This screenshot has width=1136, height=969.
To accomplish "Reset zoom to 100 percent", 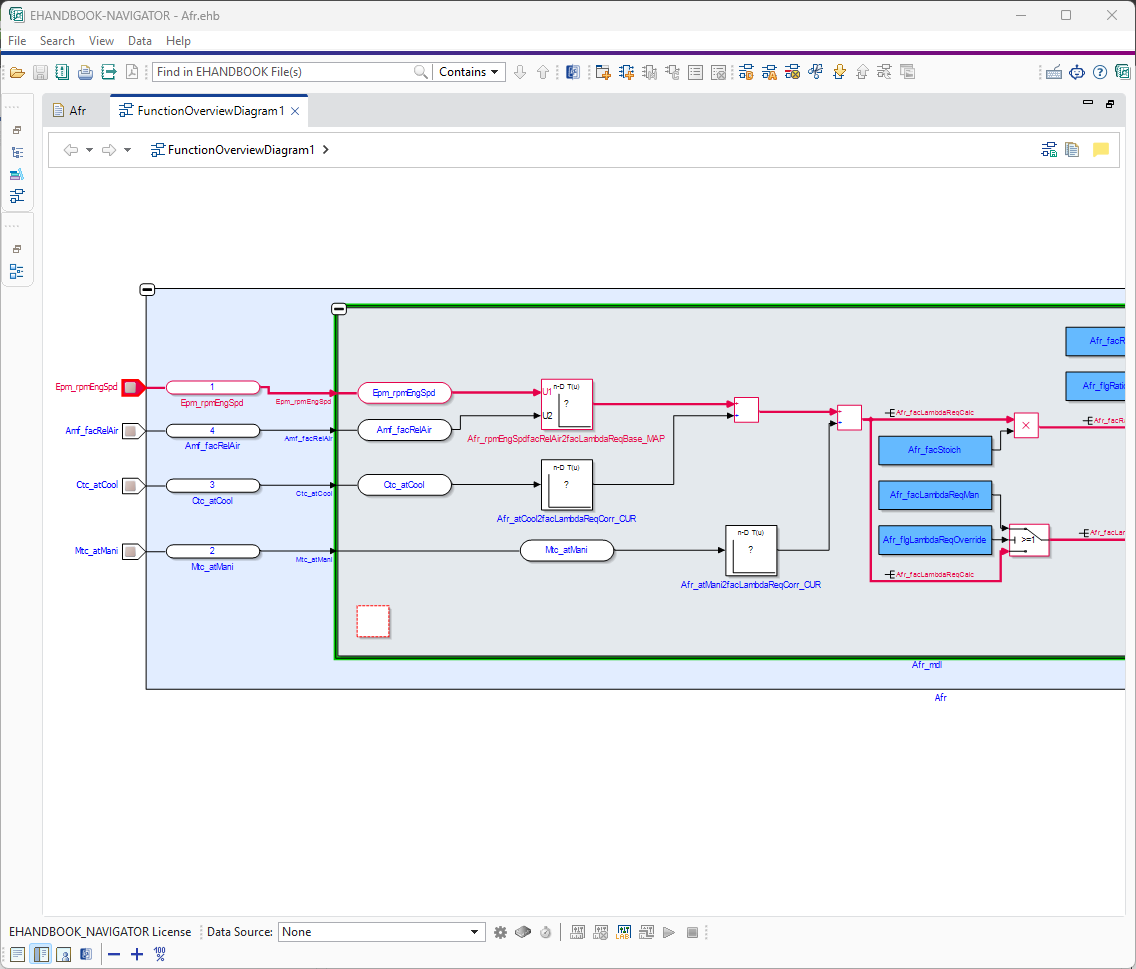I will (160, 955).
